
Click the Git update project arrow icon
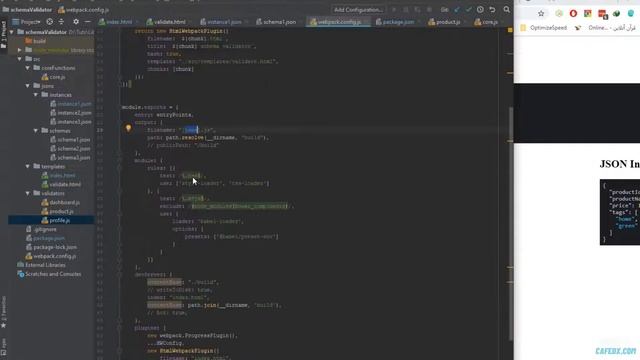(x=457, y=9)
